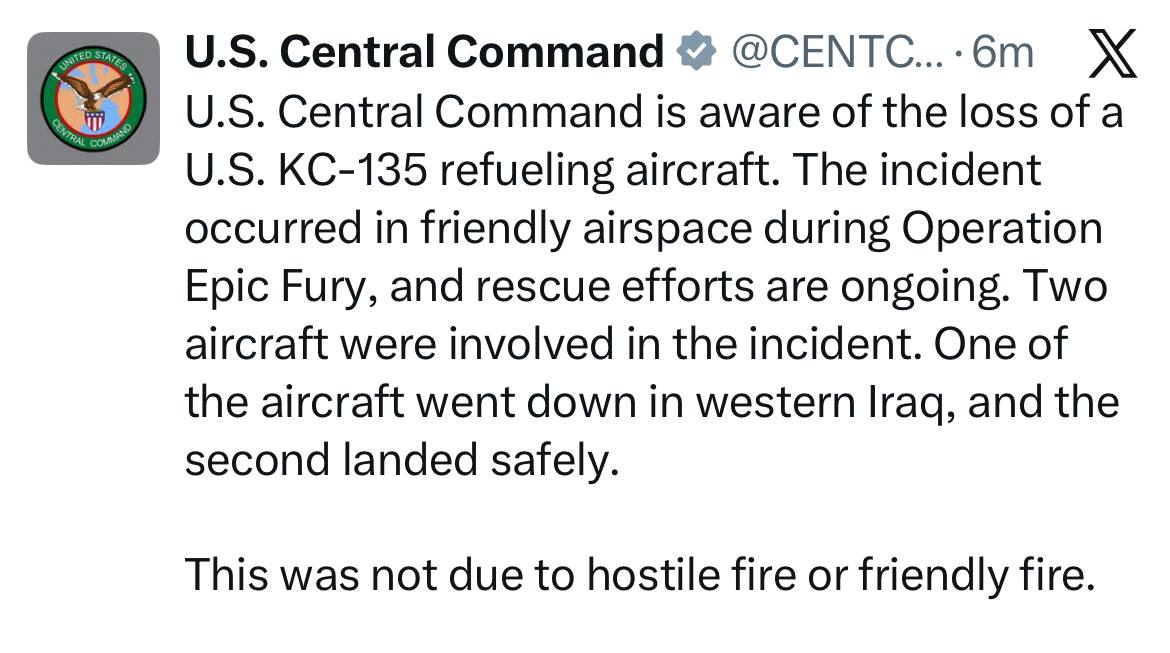Open the X logo icon

tap(1112, 54)
